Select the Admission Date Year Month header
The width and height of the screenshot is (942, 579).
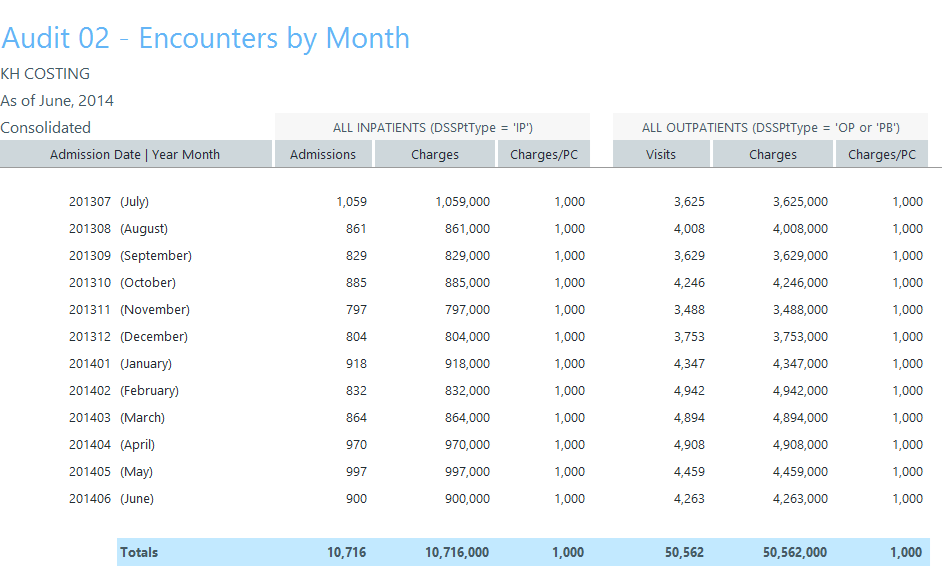click(x=135, y=154)
